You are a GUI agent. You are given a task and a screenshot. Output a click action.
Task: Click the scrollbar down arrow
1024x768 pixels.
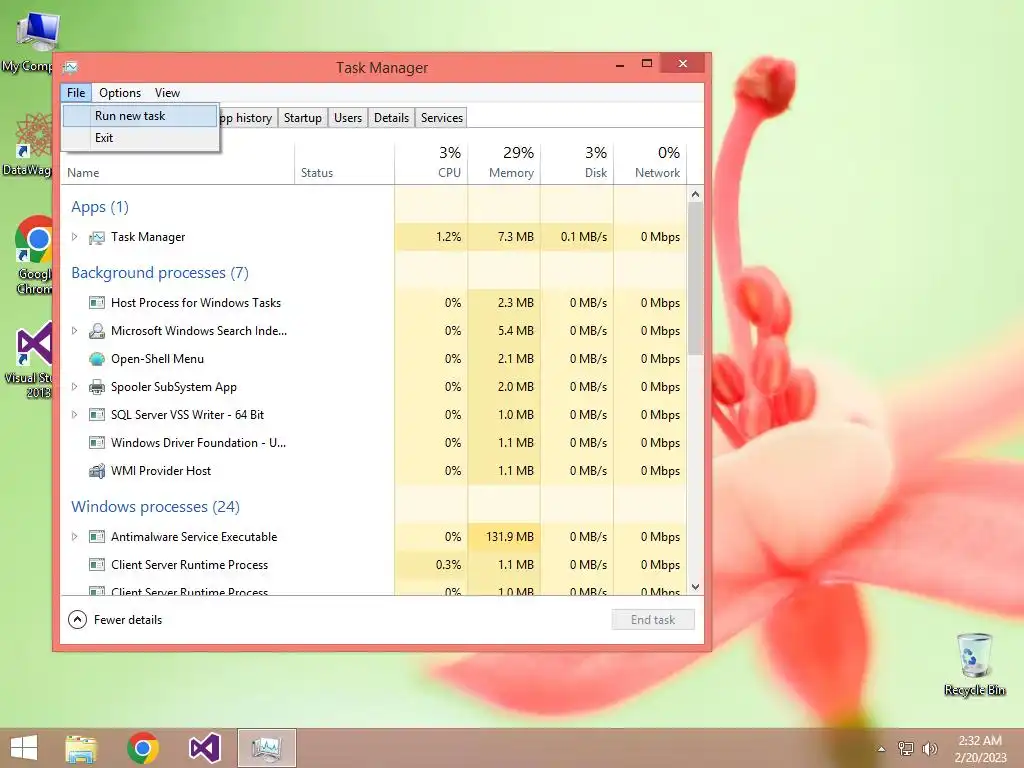[x=696, y=587]
